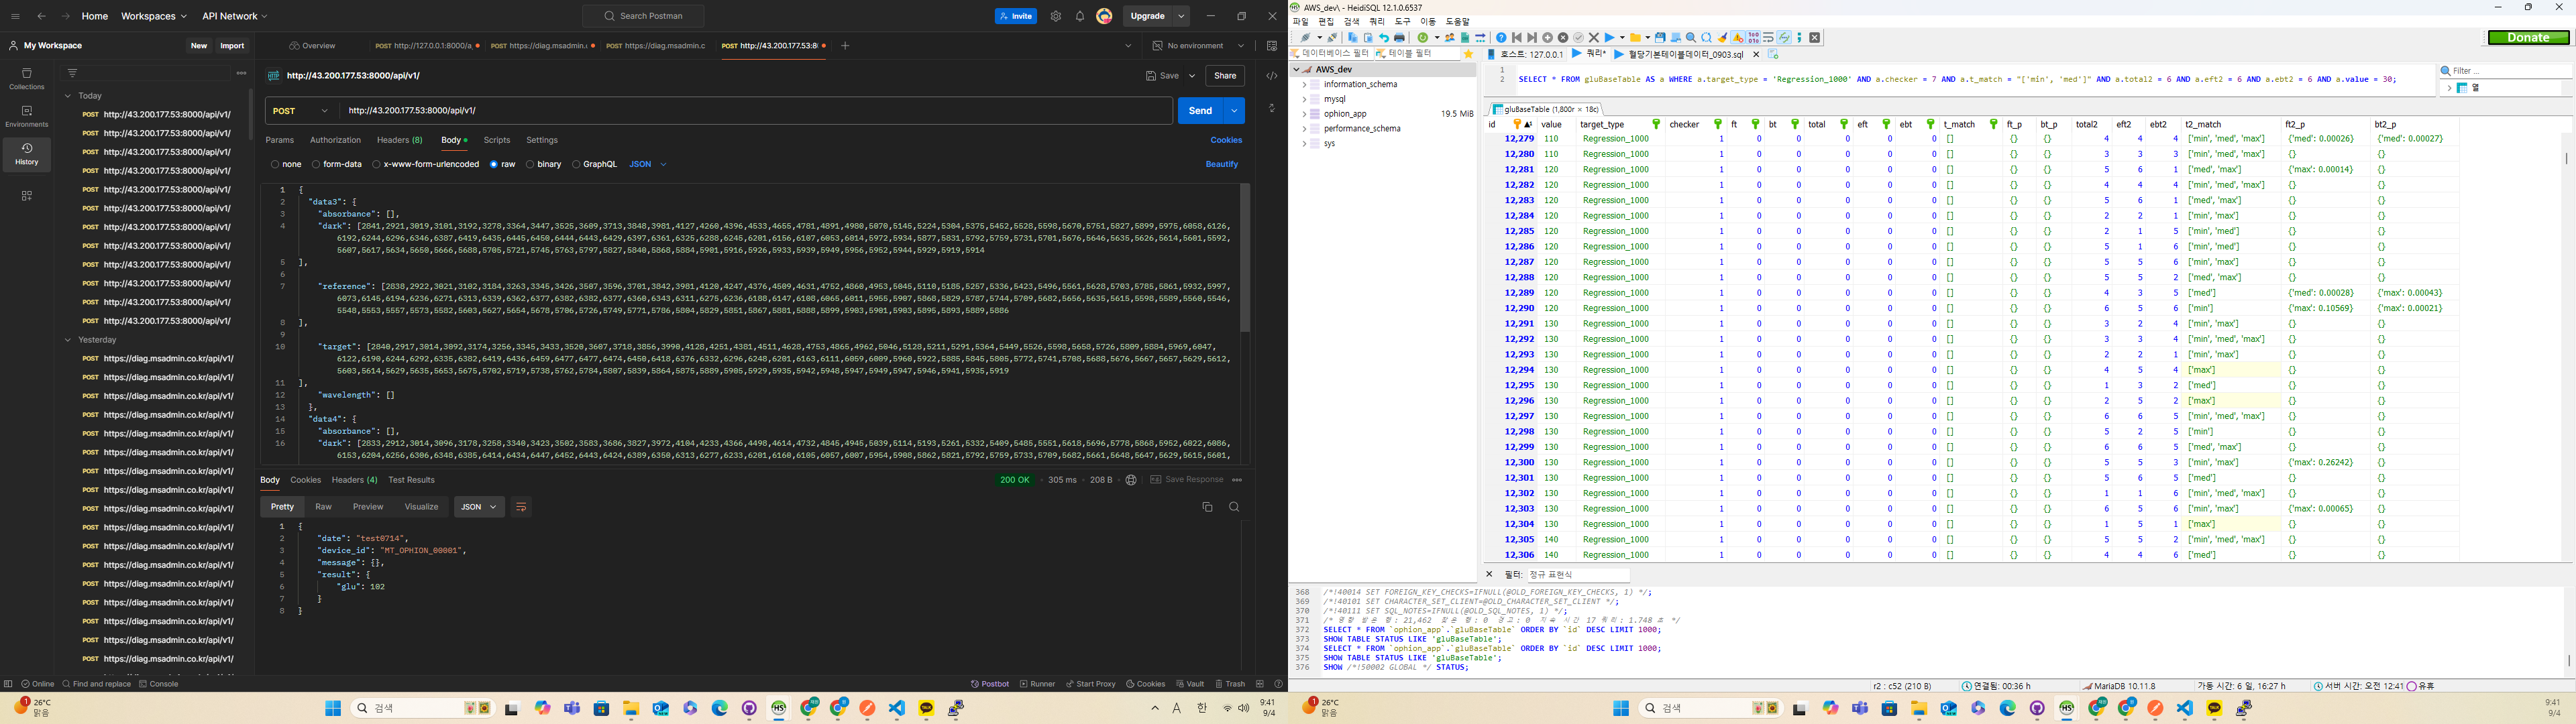Screen dimensions: 2576x724
Task: Click the undo arrow in the HeidiSQL toolbar
Action: click(x=1385, y=38)
